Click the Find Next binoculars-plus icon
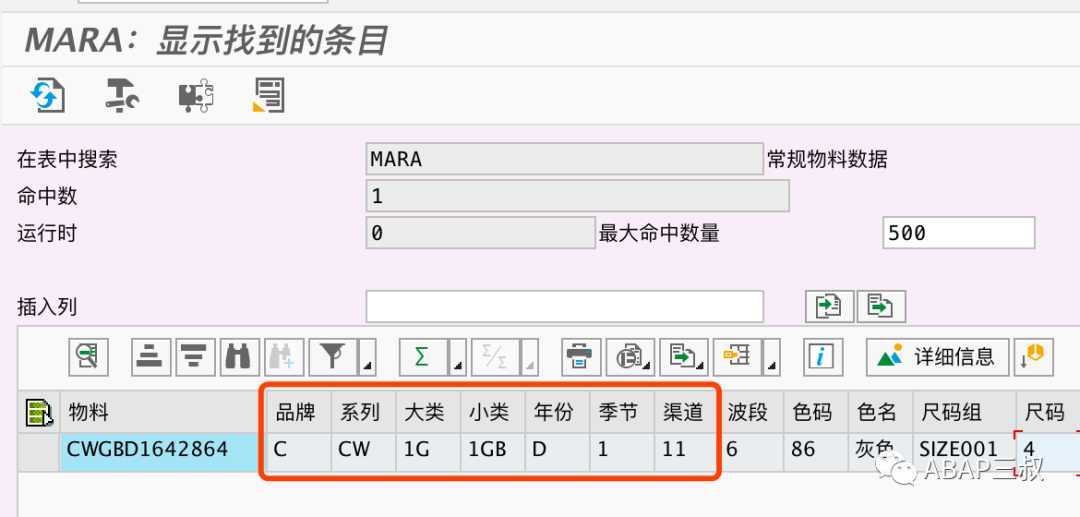The image size is (1080, 517). tap(284, 357)
